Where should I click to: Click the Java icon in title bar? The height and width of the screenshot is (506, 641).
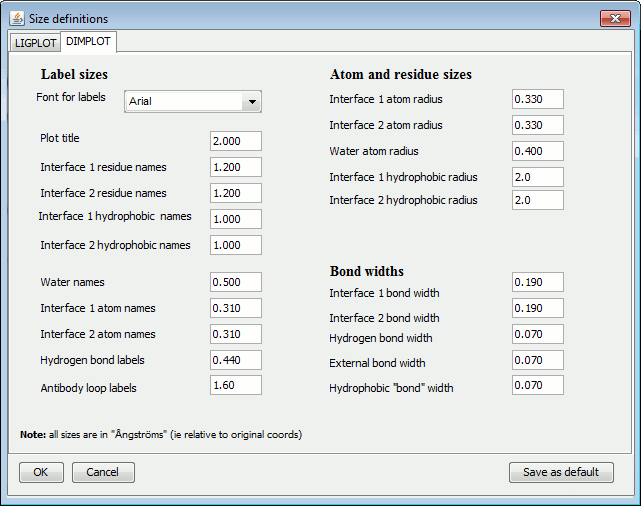coord(15,19)
